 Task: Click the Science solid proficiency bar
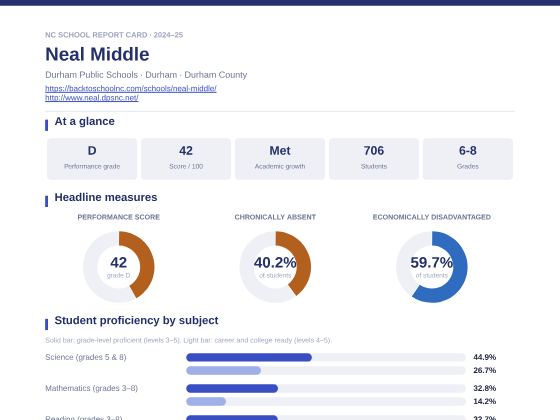(249, 357)
